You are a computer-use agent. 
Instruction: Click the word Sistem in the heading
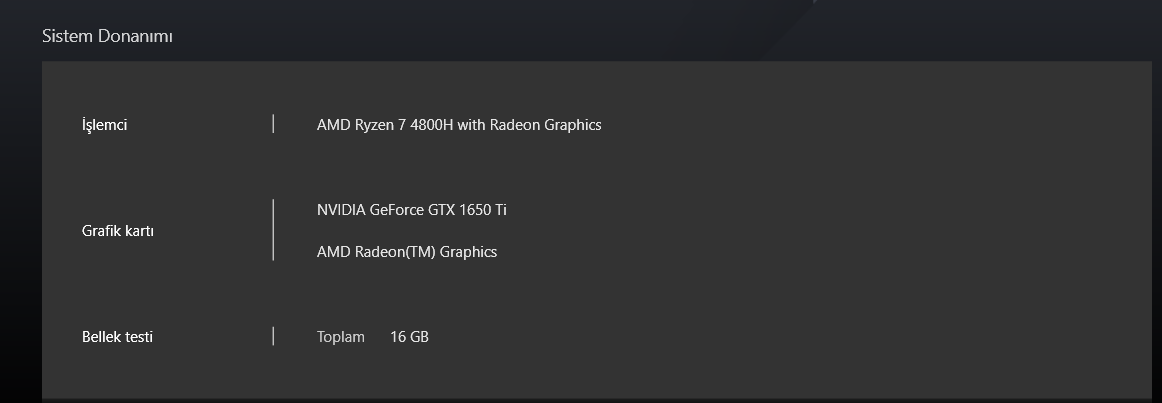[65, 36]
